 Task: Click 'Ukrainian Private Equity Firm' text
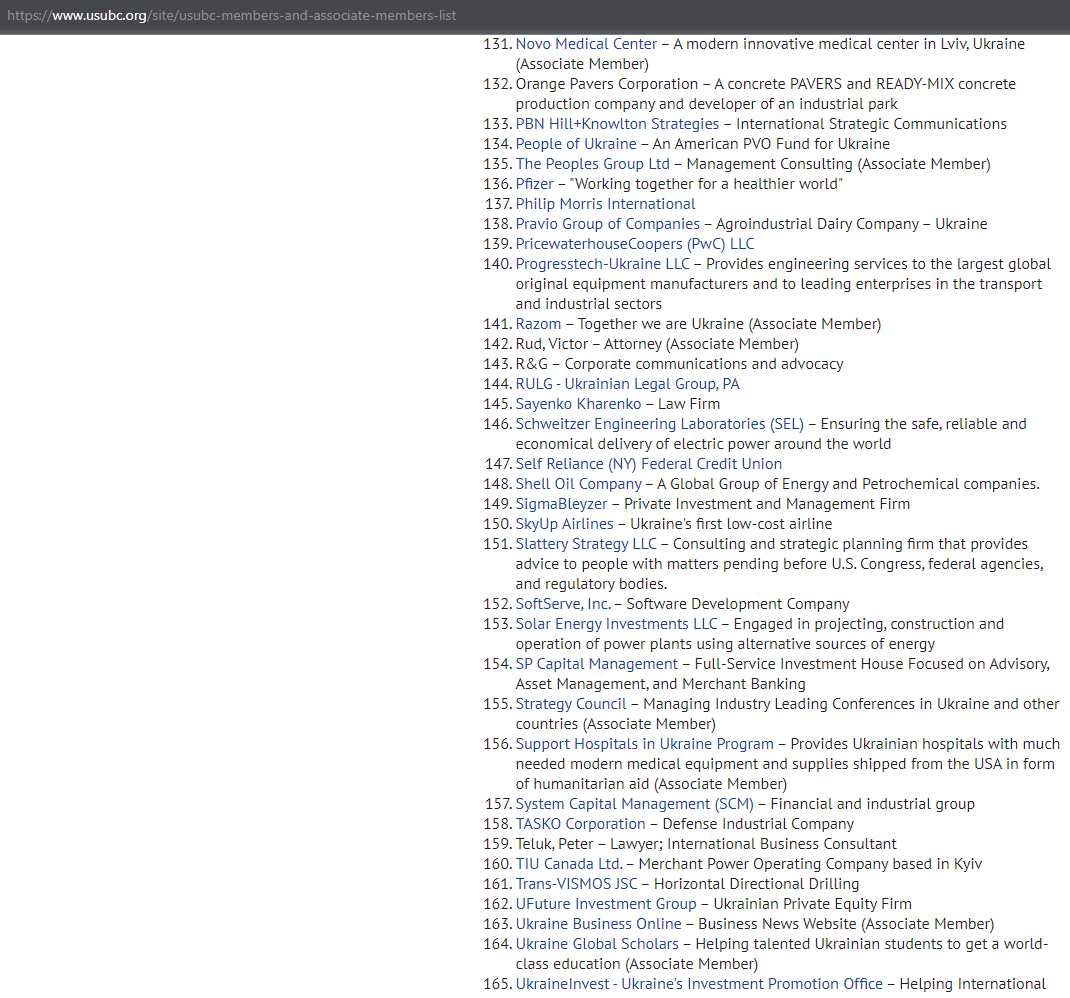(x=812, y=904)
